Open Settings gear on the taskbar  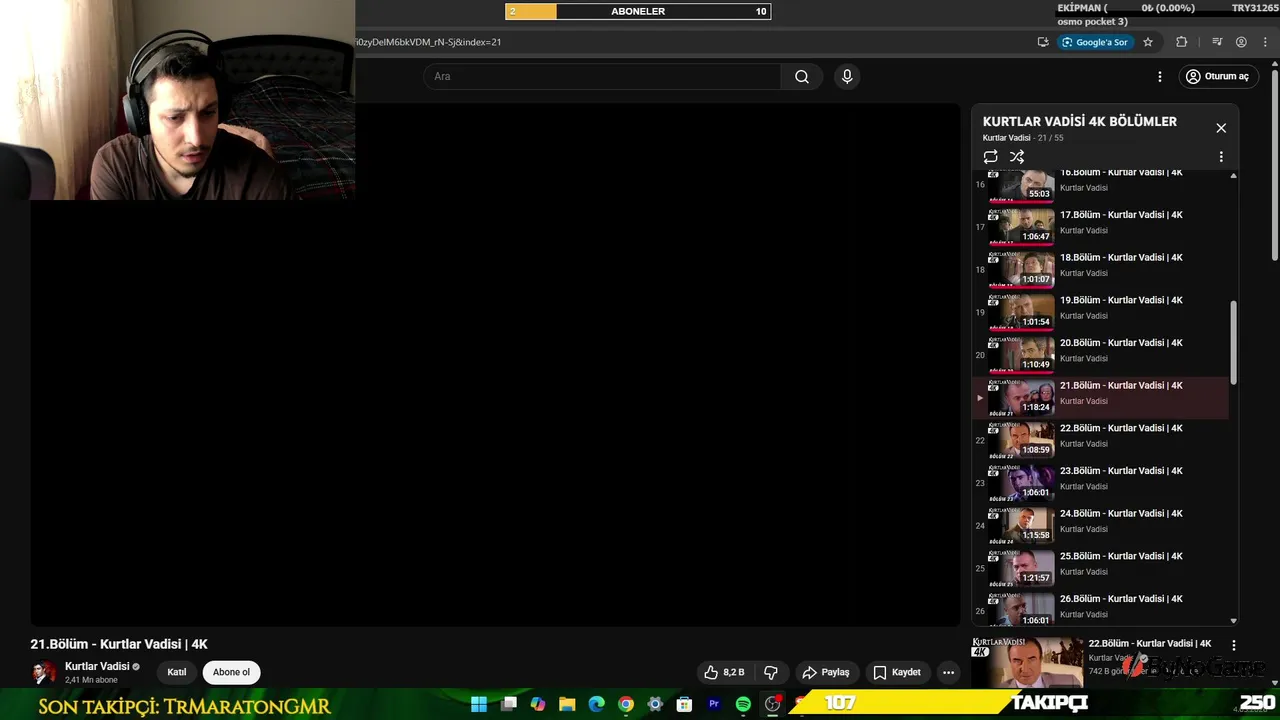655,704
